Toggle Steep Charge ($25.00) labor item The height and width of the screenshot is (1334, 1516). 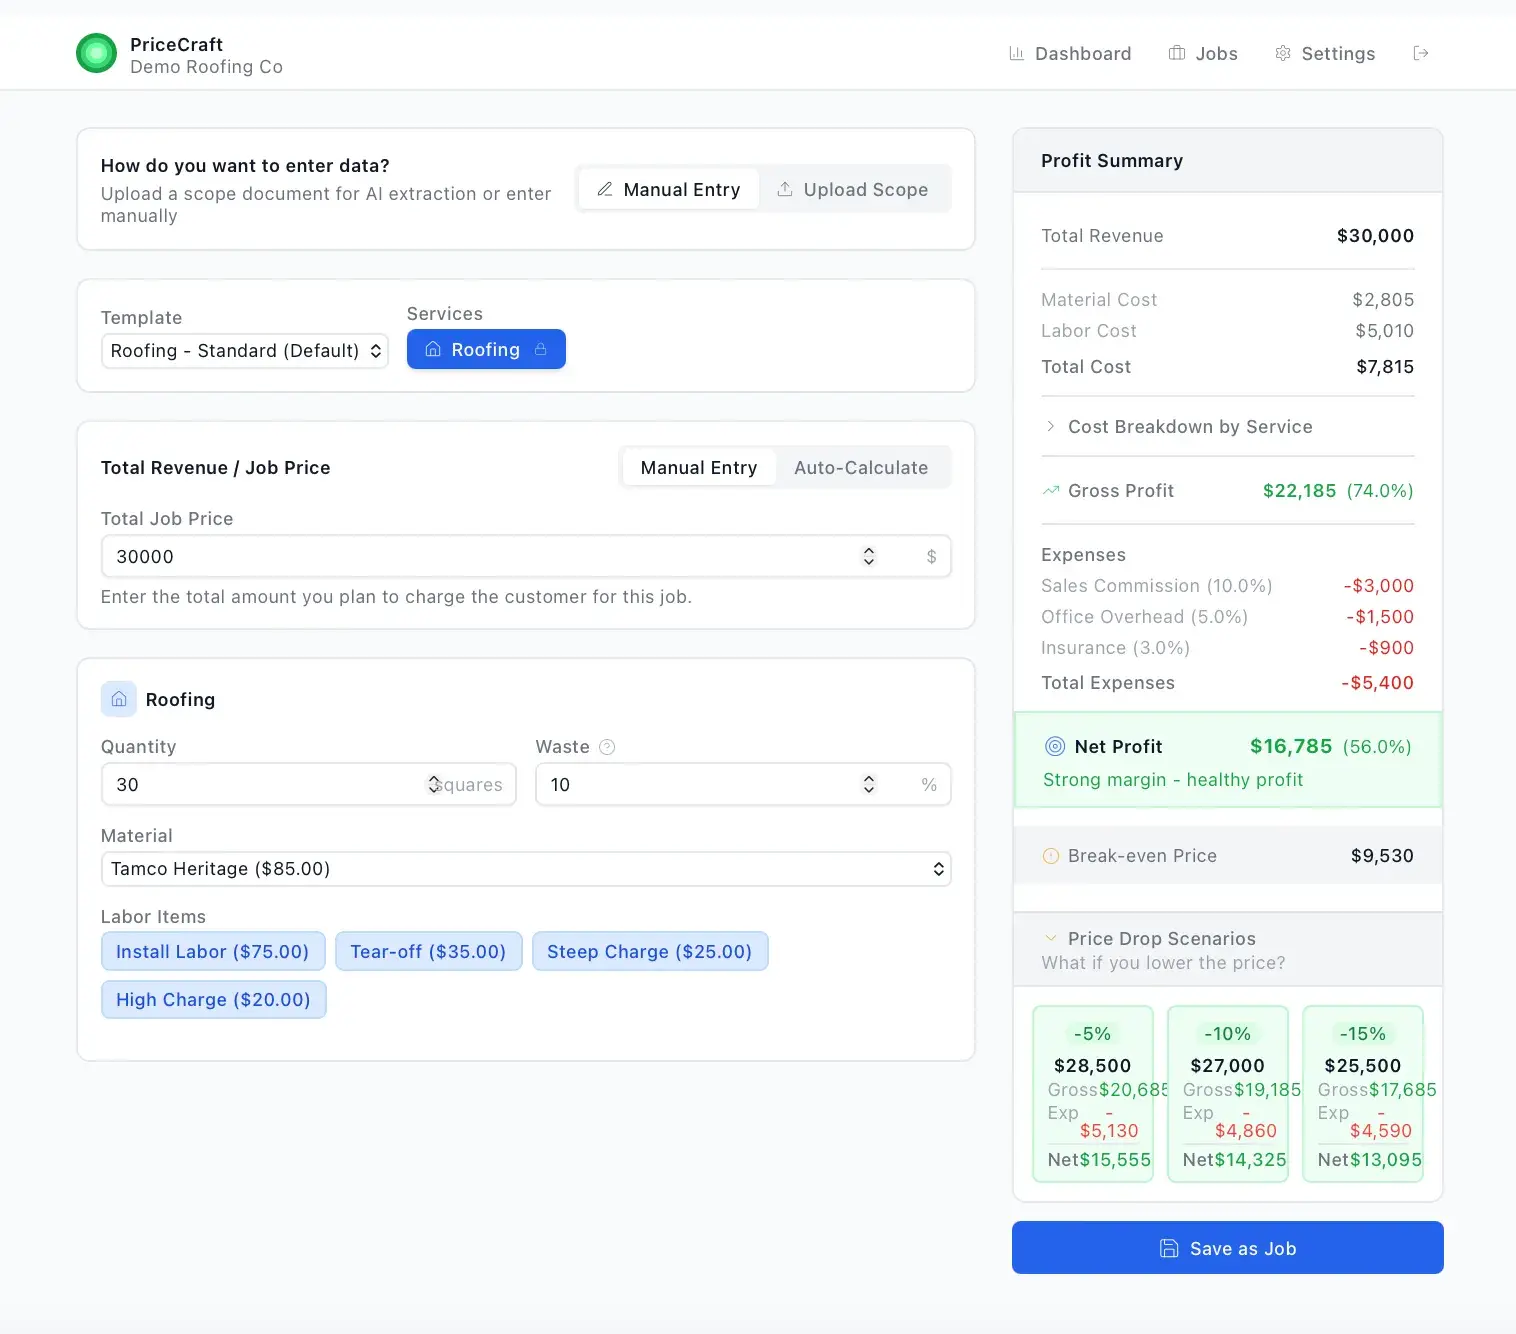coord(650,951)
